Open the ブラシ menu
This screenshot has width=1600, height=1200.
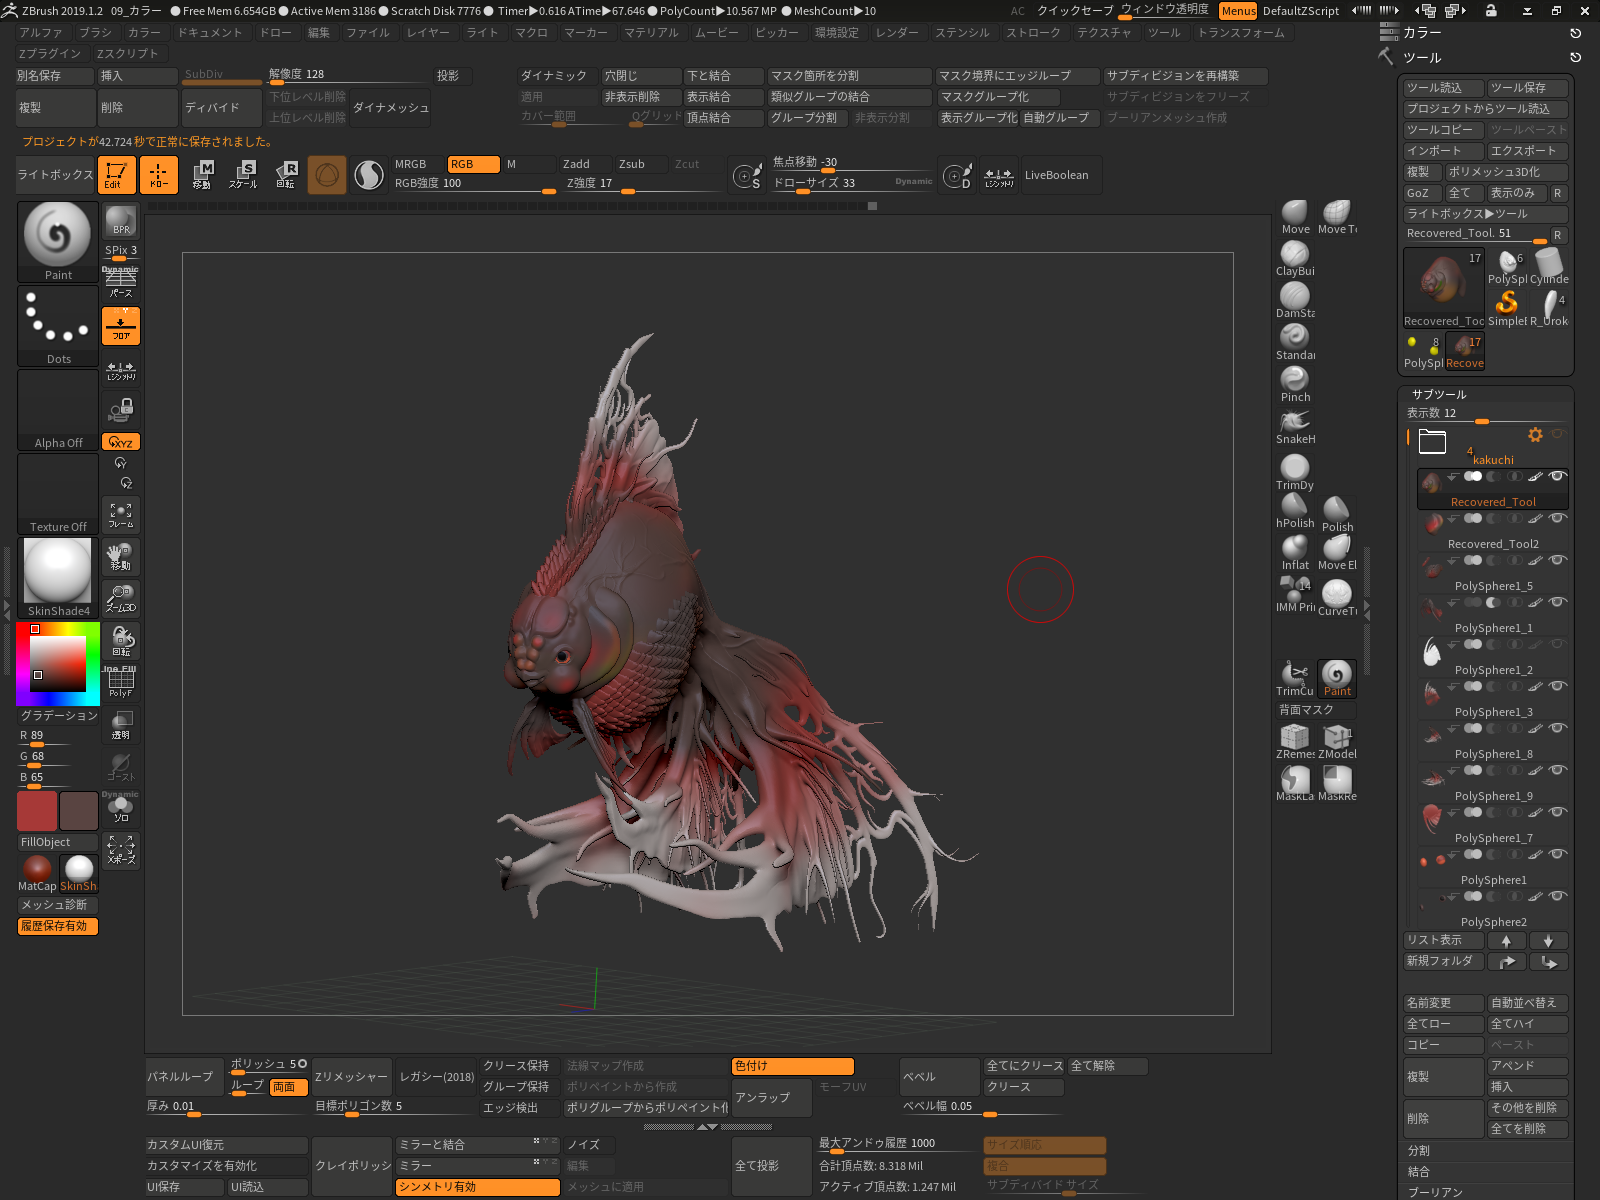[95, 33]
